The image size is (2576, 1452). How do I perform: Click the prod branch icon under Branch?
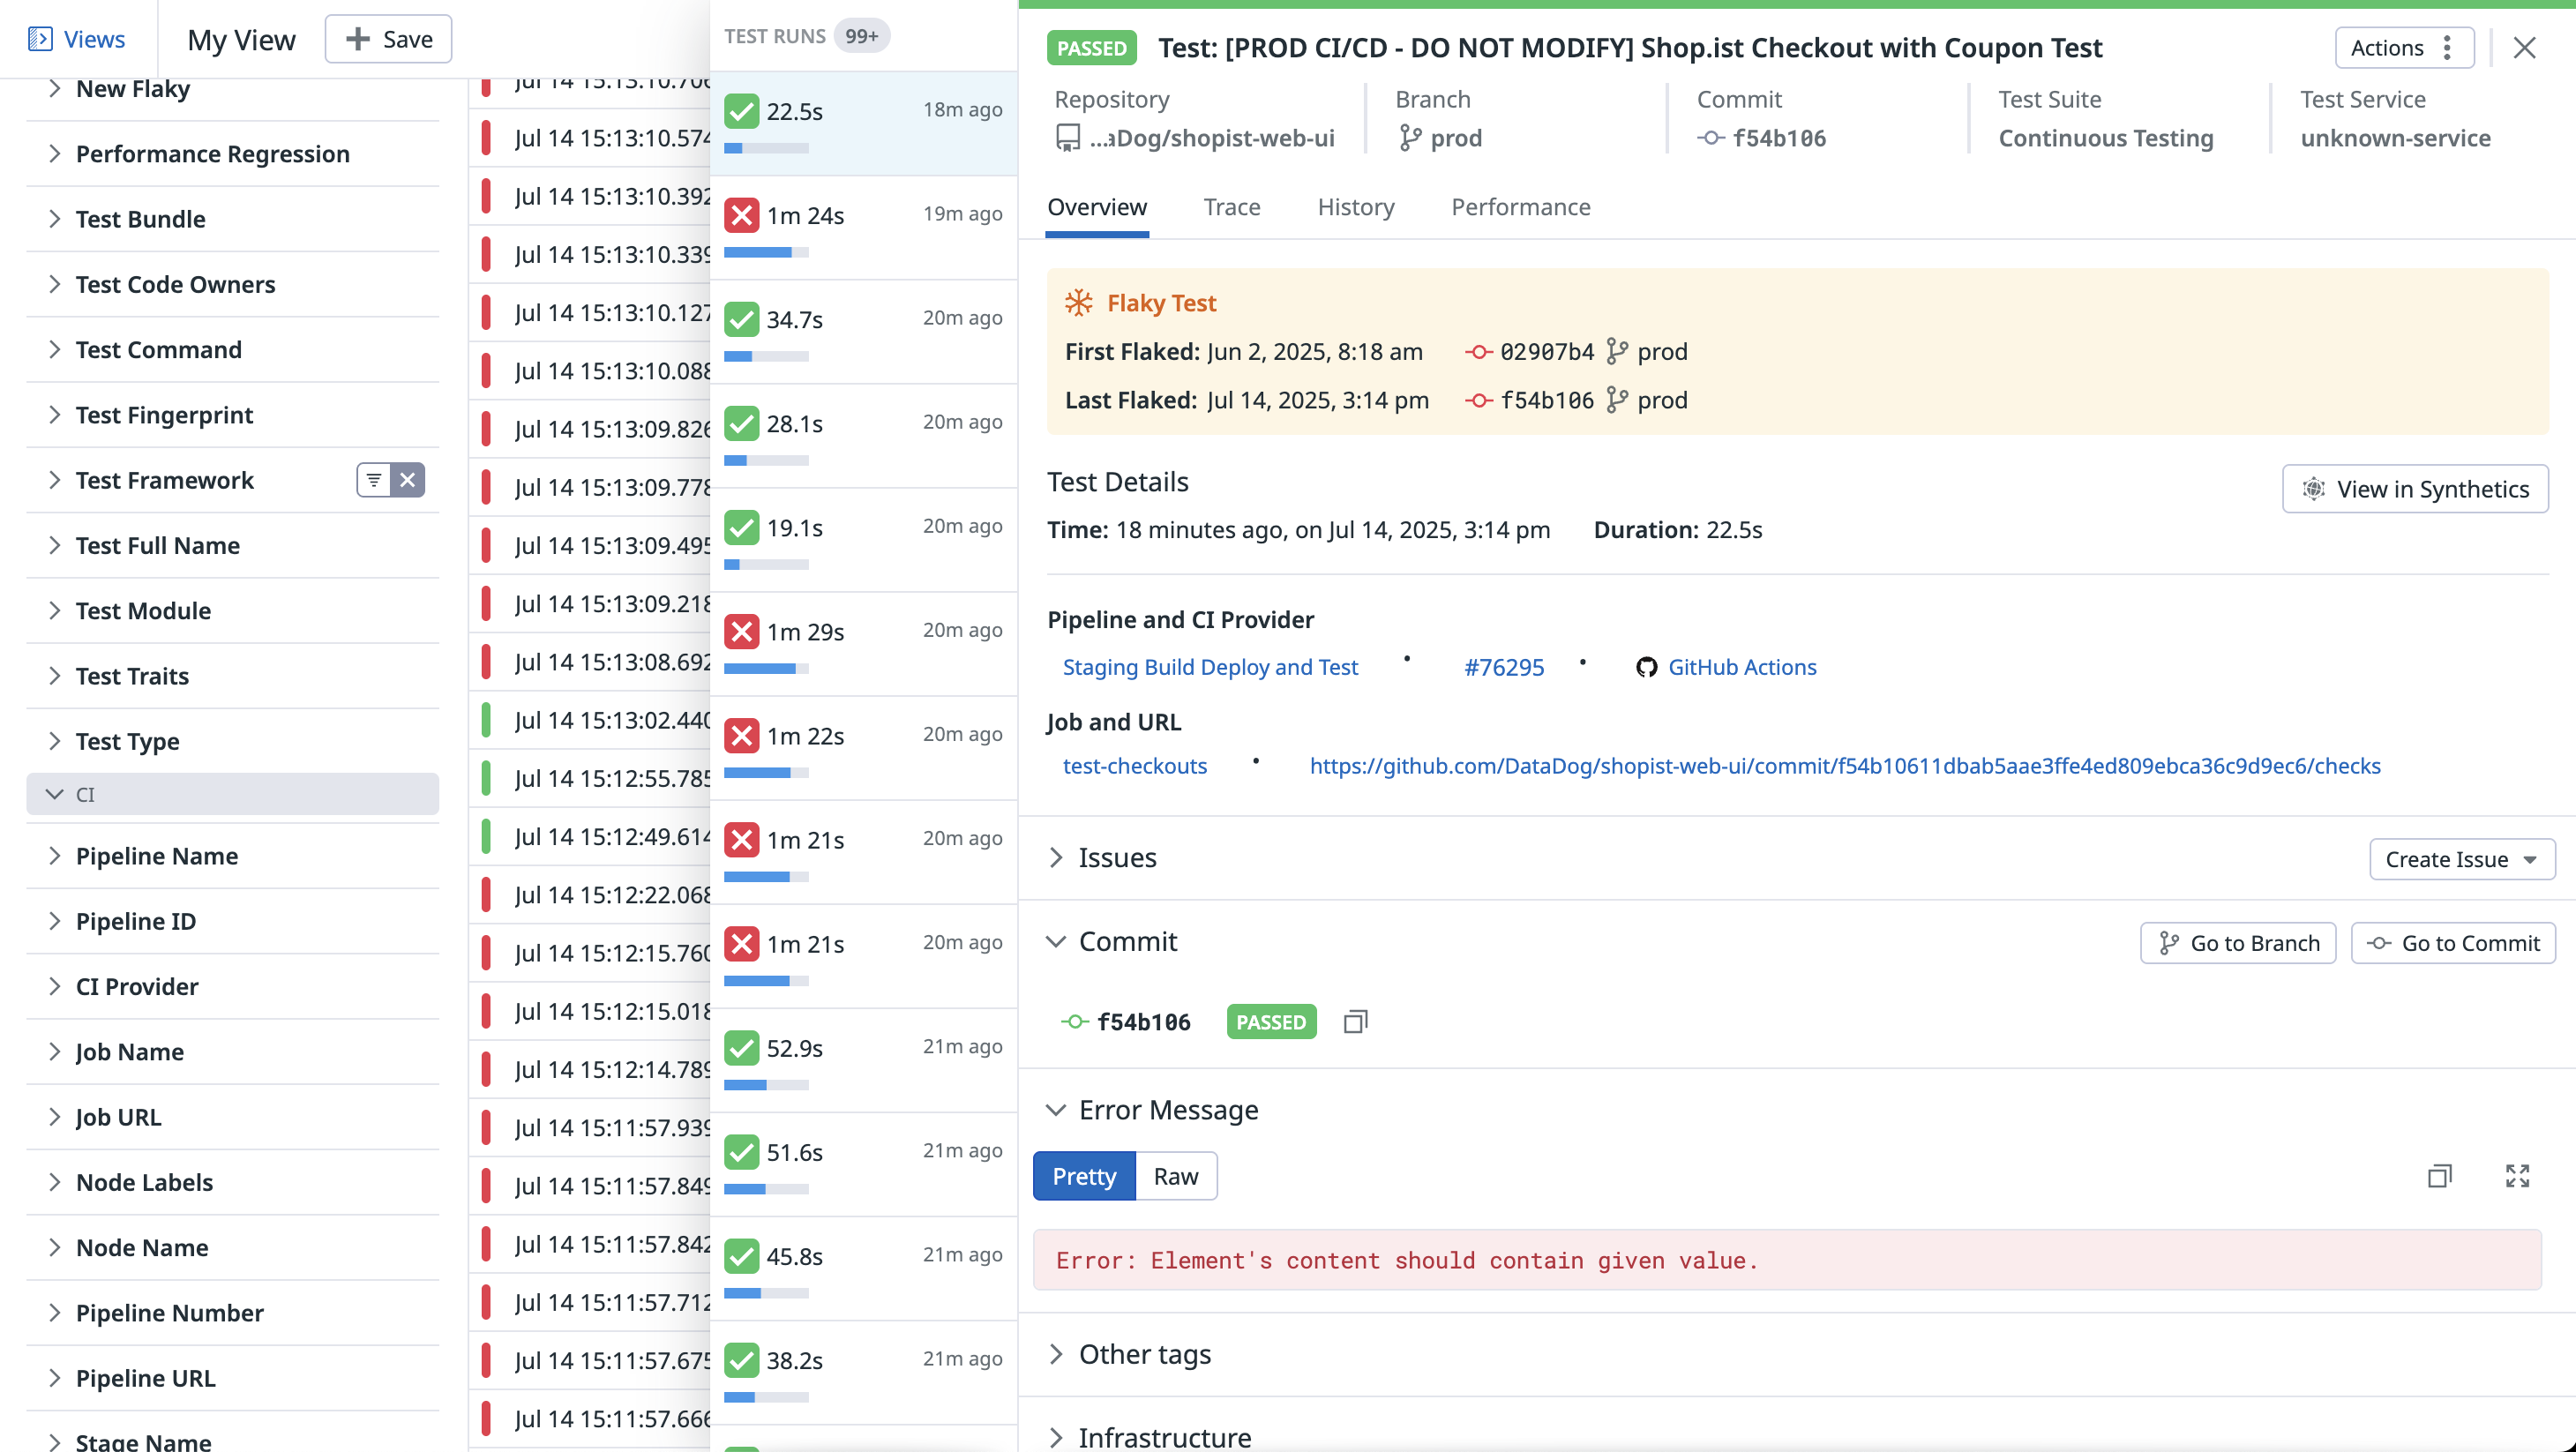pyautogui.click(x=1410, y=138)
